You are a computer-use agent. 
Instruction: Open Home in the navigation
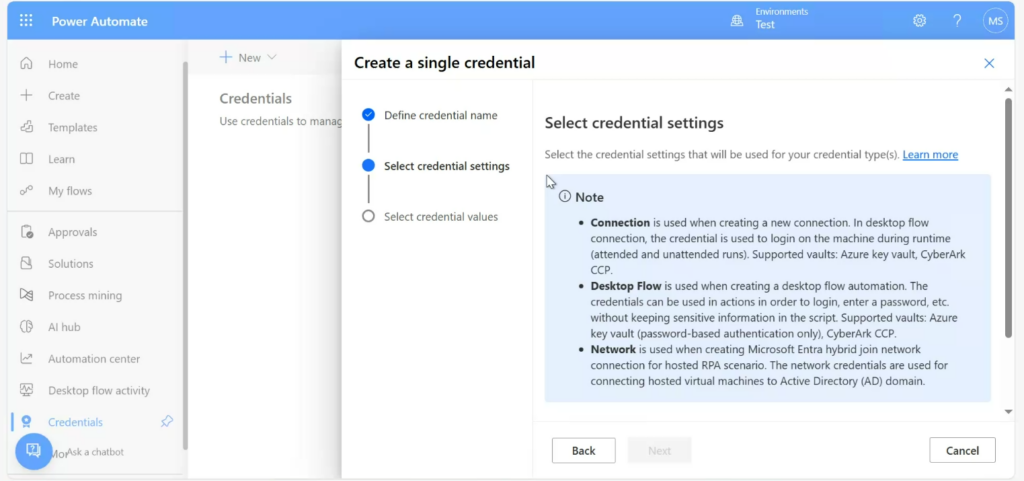click(63, 64)
